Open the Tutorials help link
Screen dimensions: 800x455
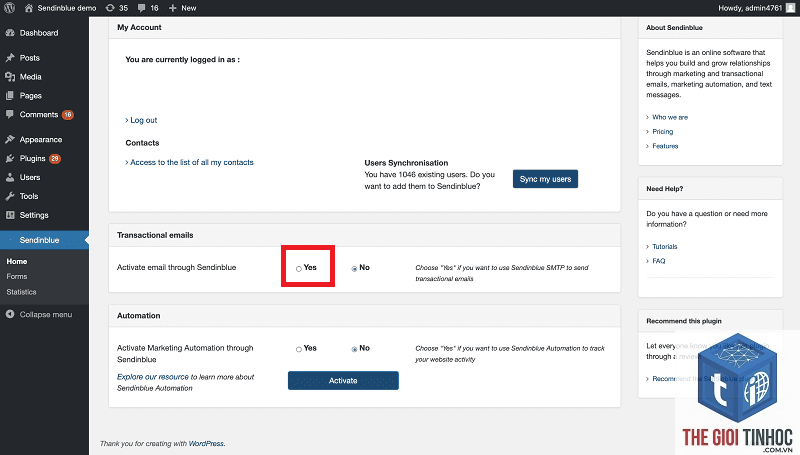pyautogui.click(x=665, y=246)
